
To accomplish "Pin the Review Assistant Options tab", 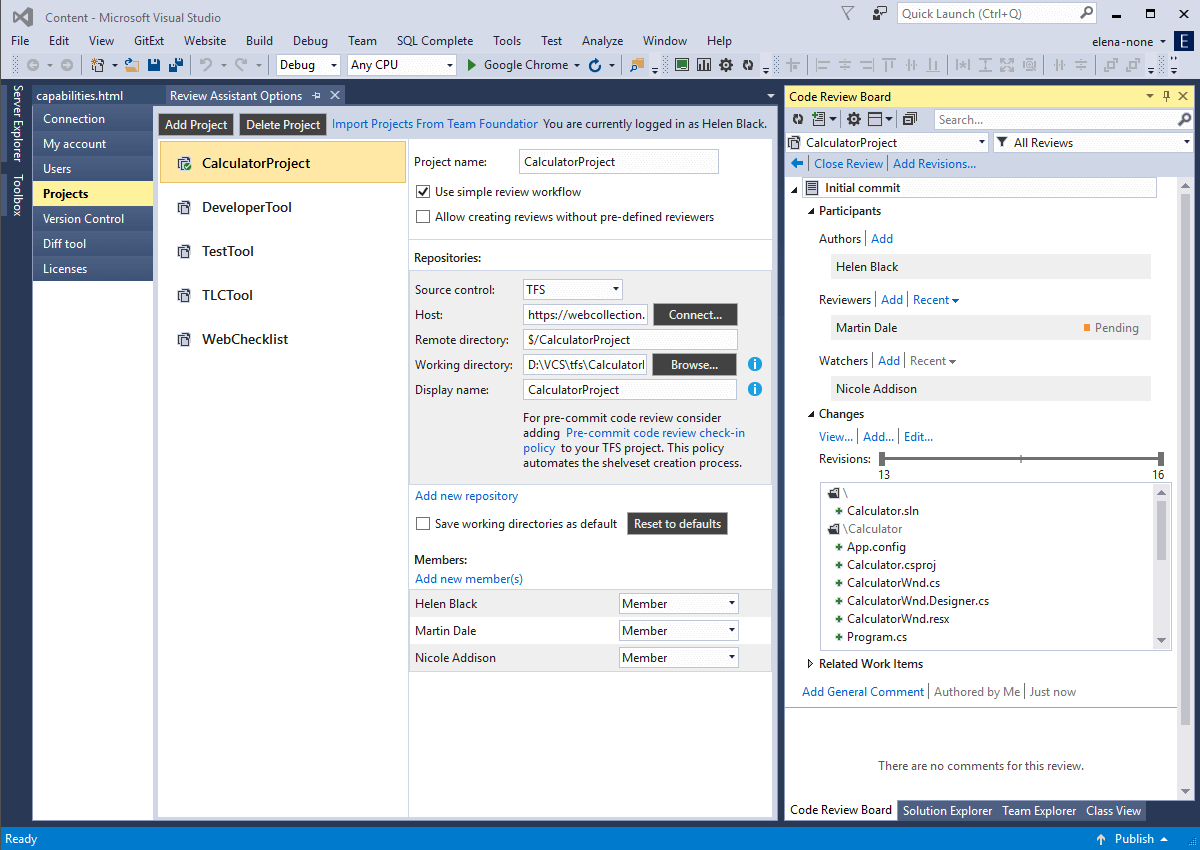I will (x=317, y=96).
